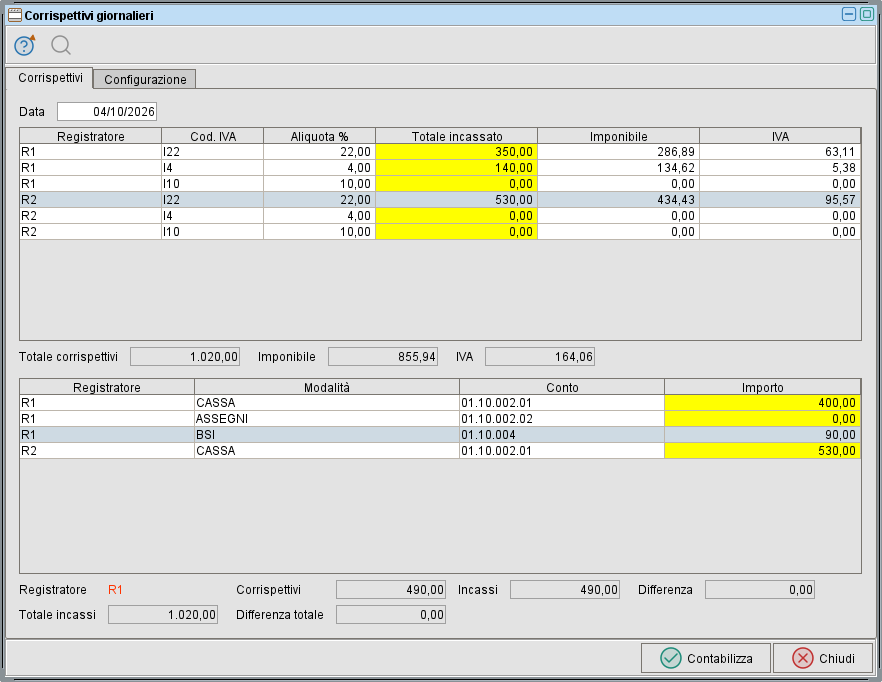
Task: Click Importo cell 400,00 for CASSA
Action: (x=762, y=403)
